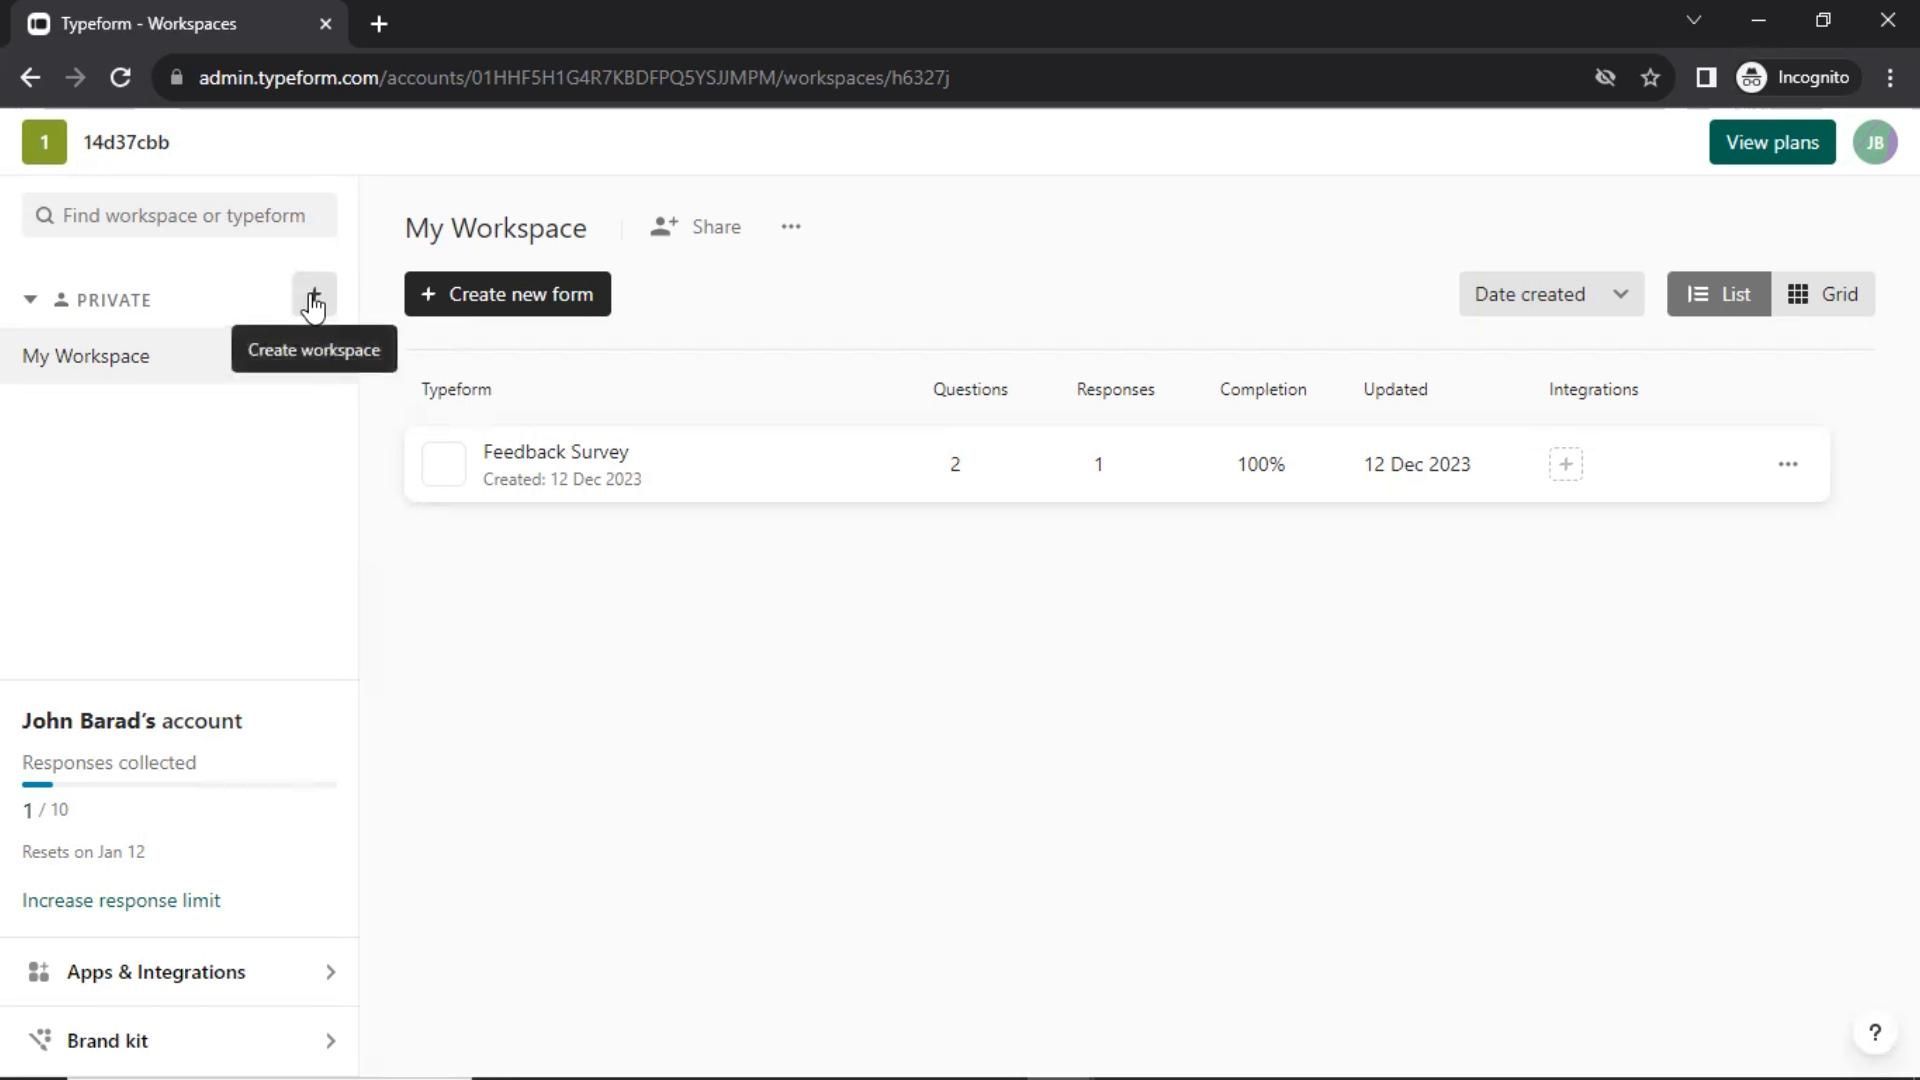Add an integration to Feedback Survey
This screenshot has width=1920, height=1080.
tap(1565, 465)
